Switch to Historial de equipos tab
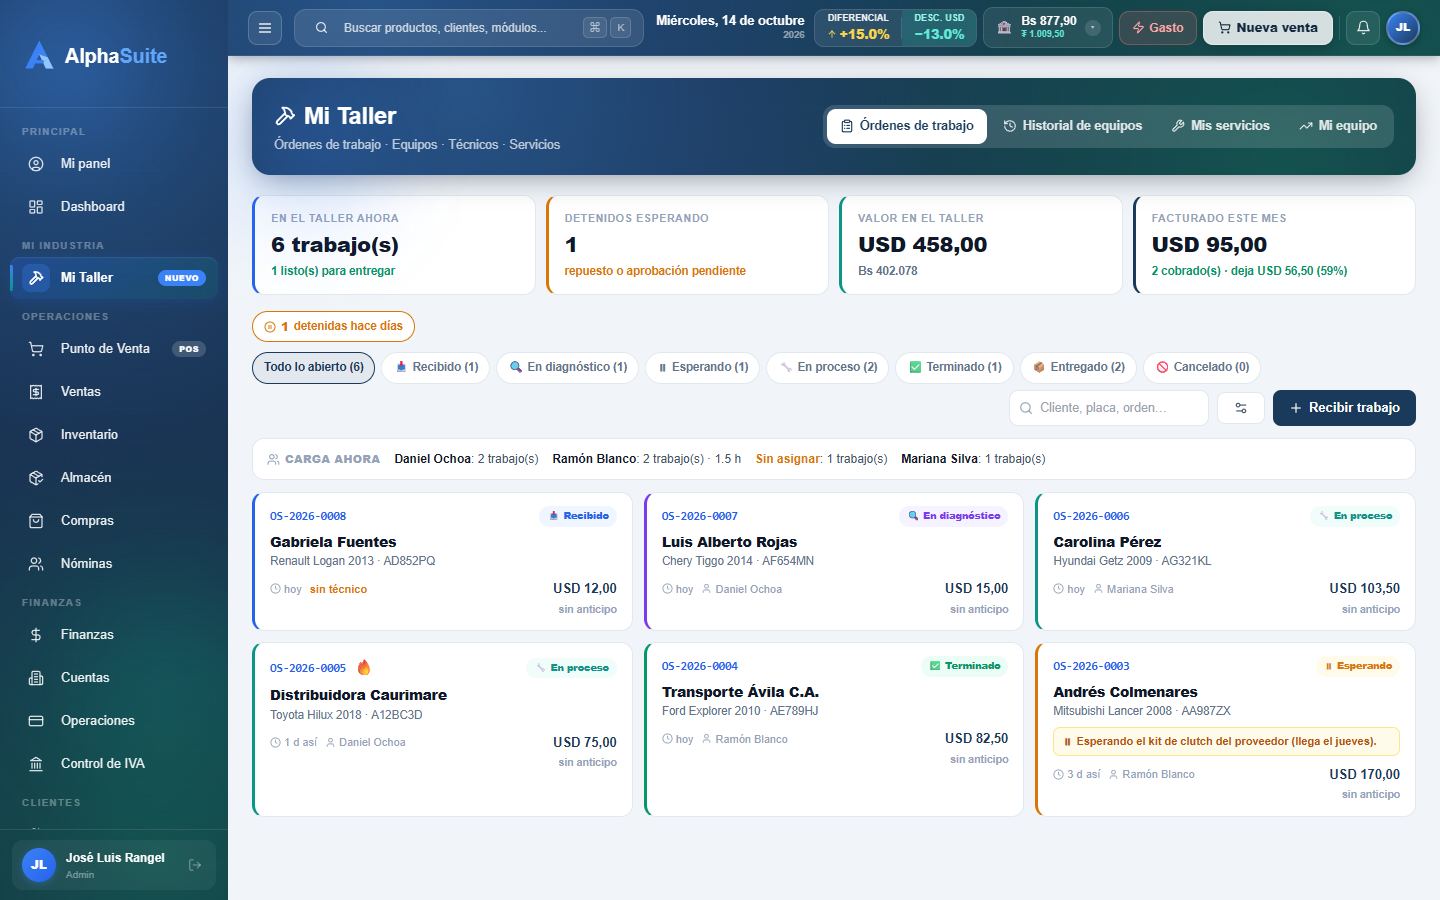Image resolution: width=1440 pixels, height=900 pixels. (x=1073, y=126)
